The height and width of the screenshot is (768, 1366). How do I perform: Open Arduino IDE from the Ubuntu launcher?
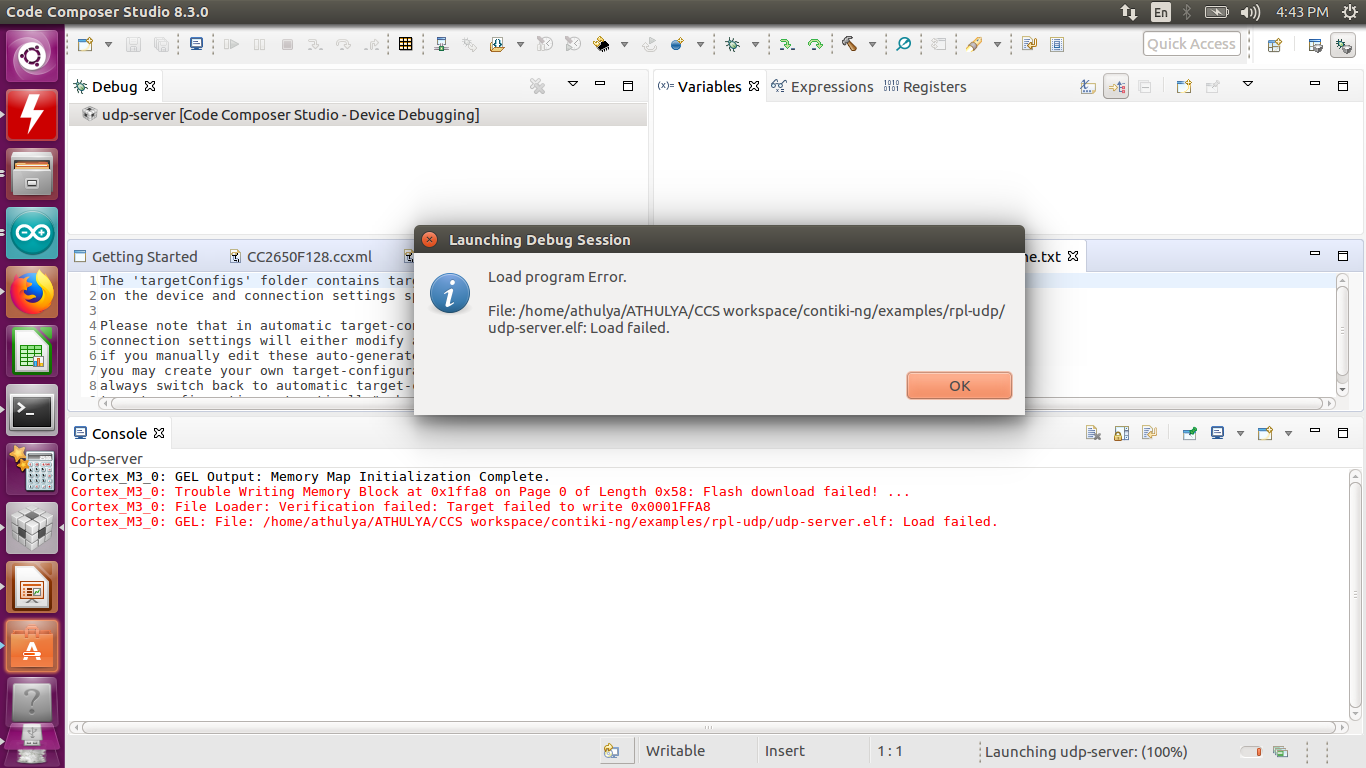click(32, 233)
